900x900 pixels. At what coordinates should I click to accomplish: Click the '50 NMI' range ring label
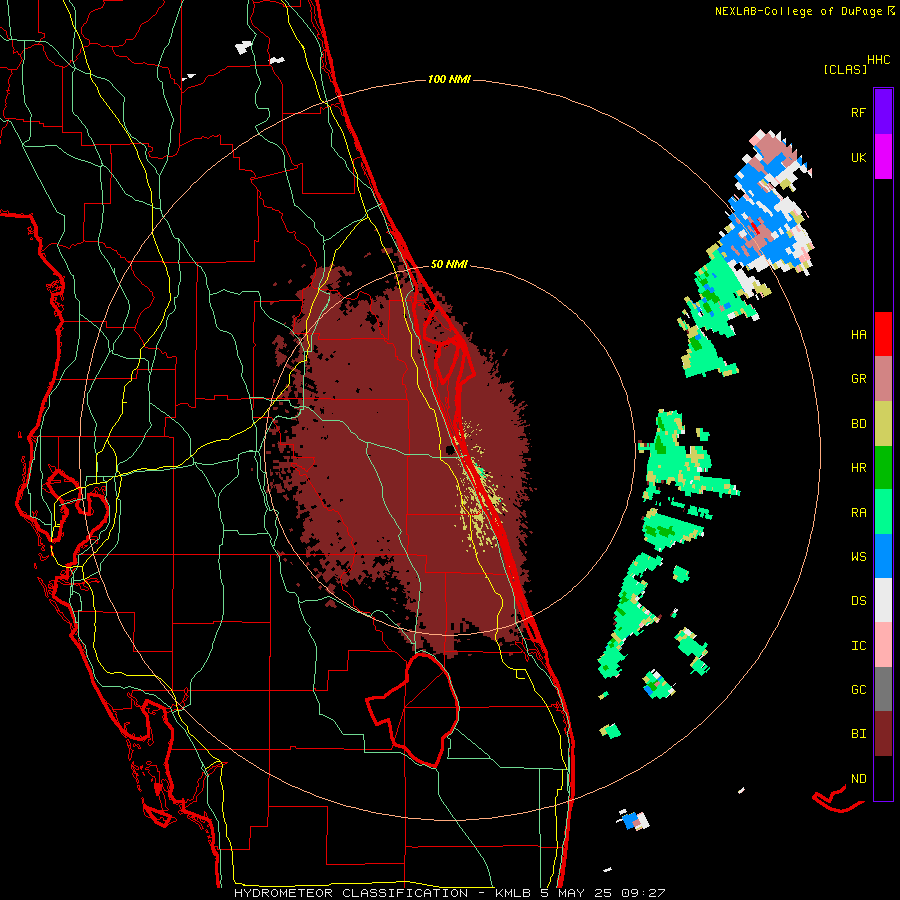point(449,265)
